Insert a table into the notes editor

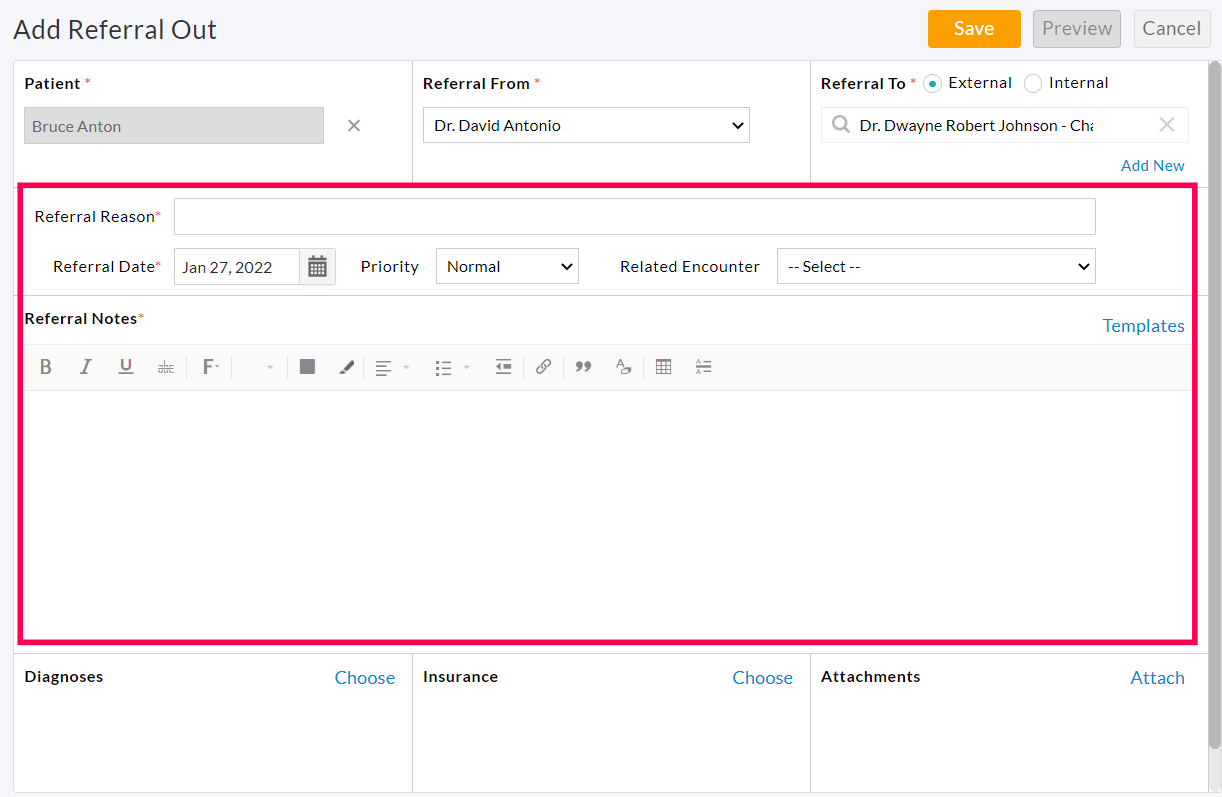663,366
